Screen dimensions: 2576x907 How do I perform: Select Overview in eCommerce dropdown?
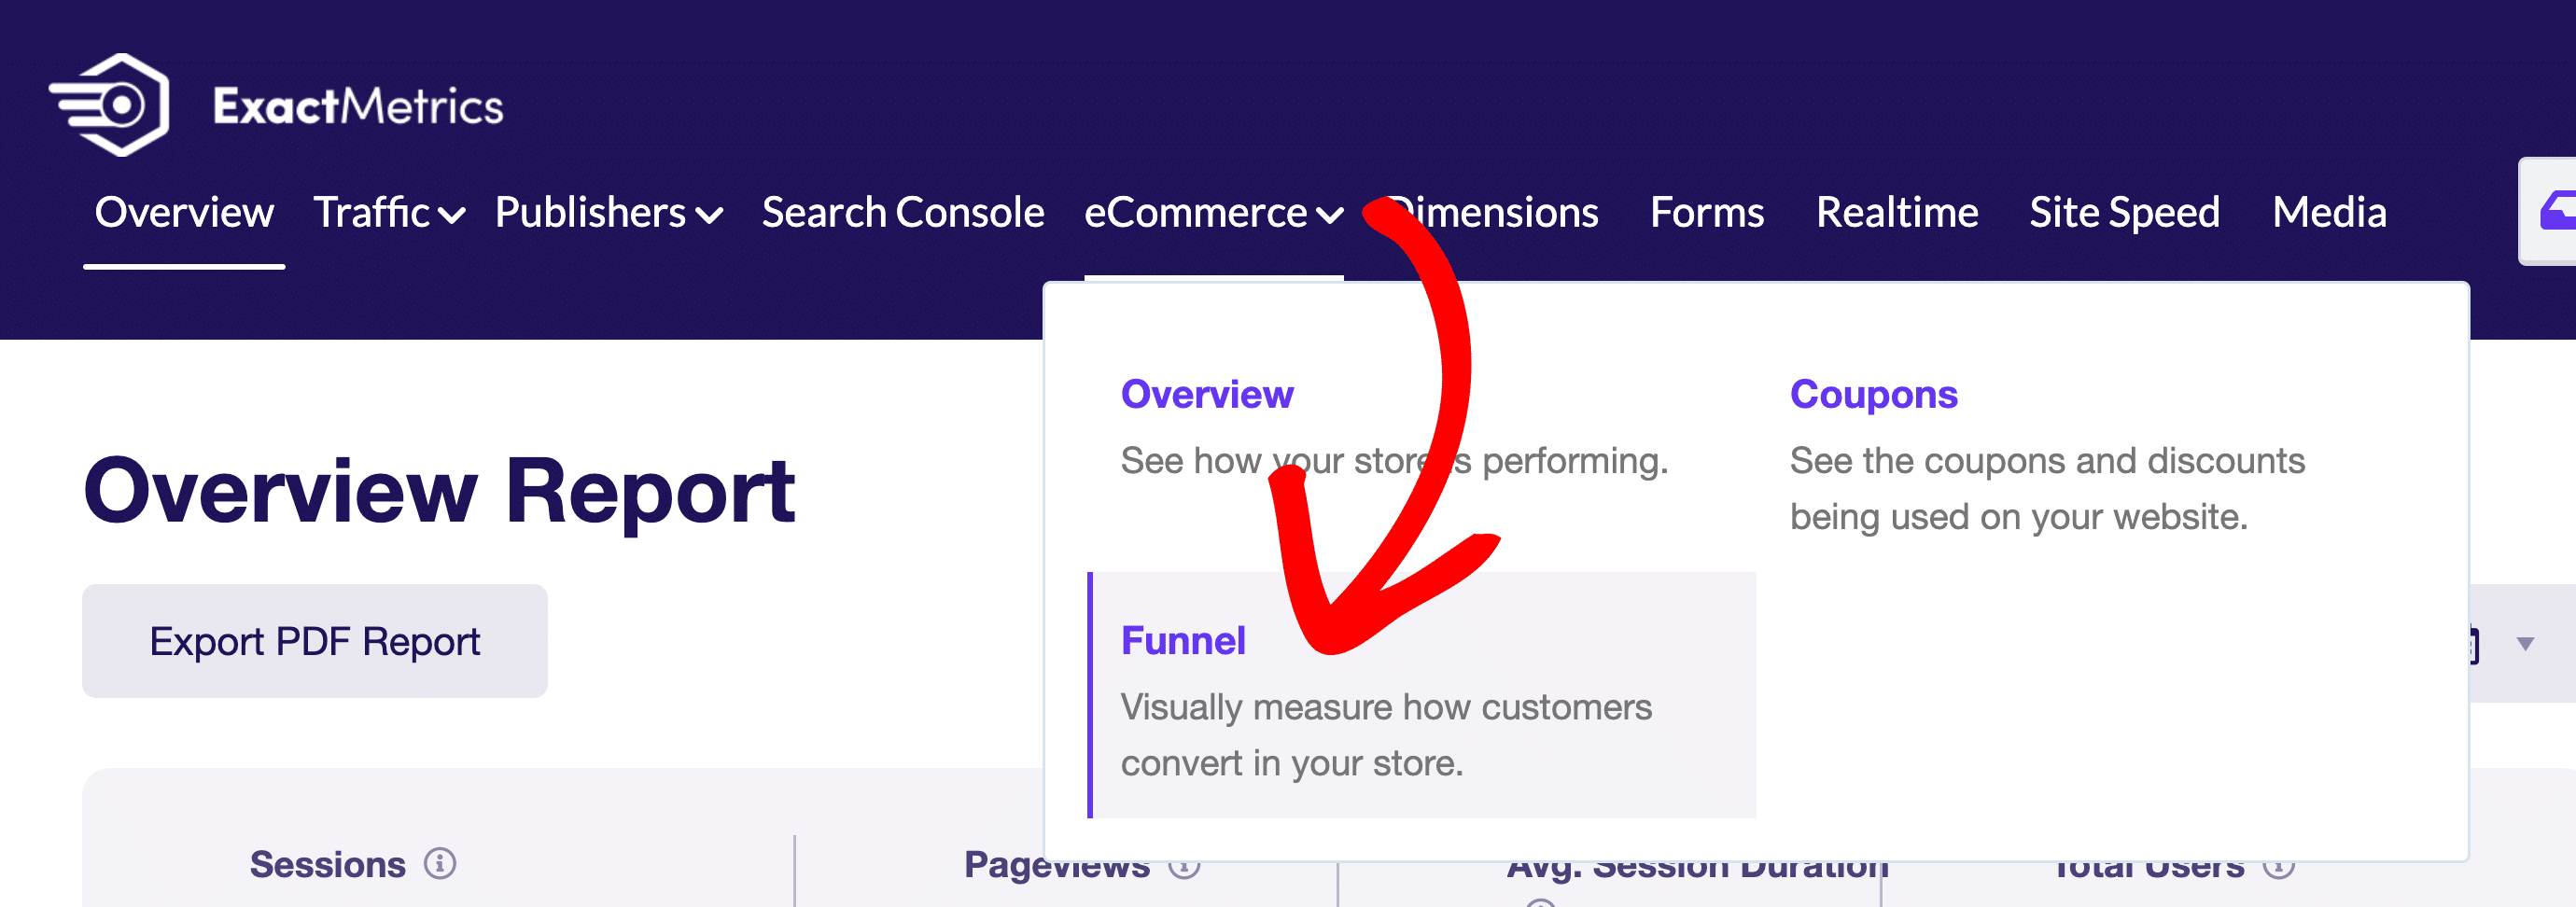tap(1207, 394)
